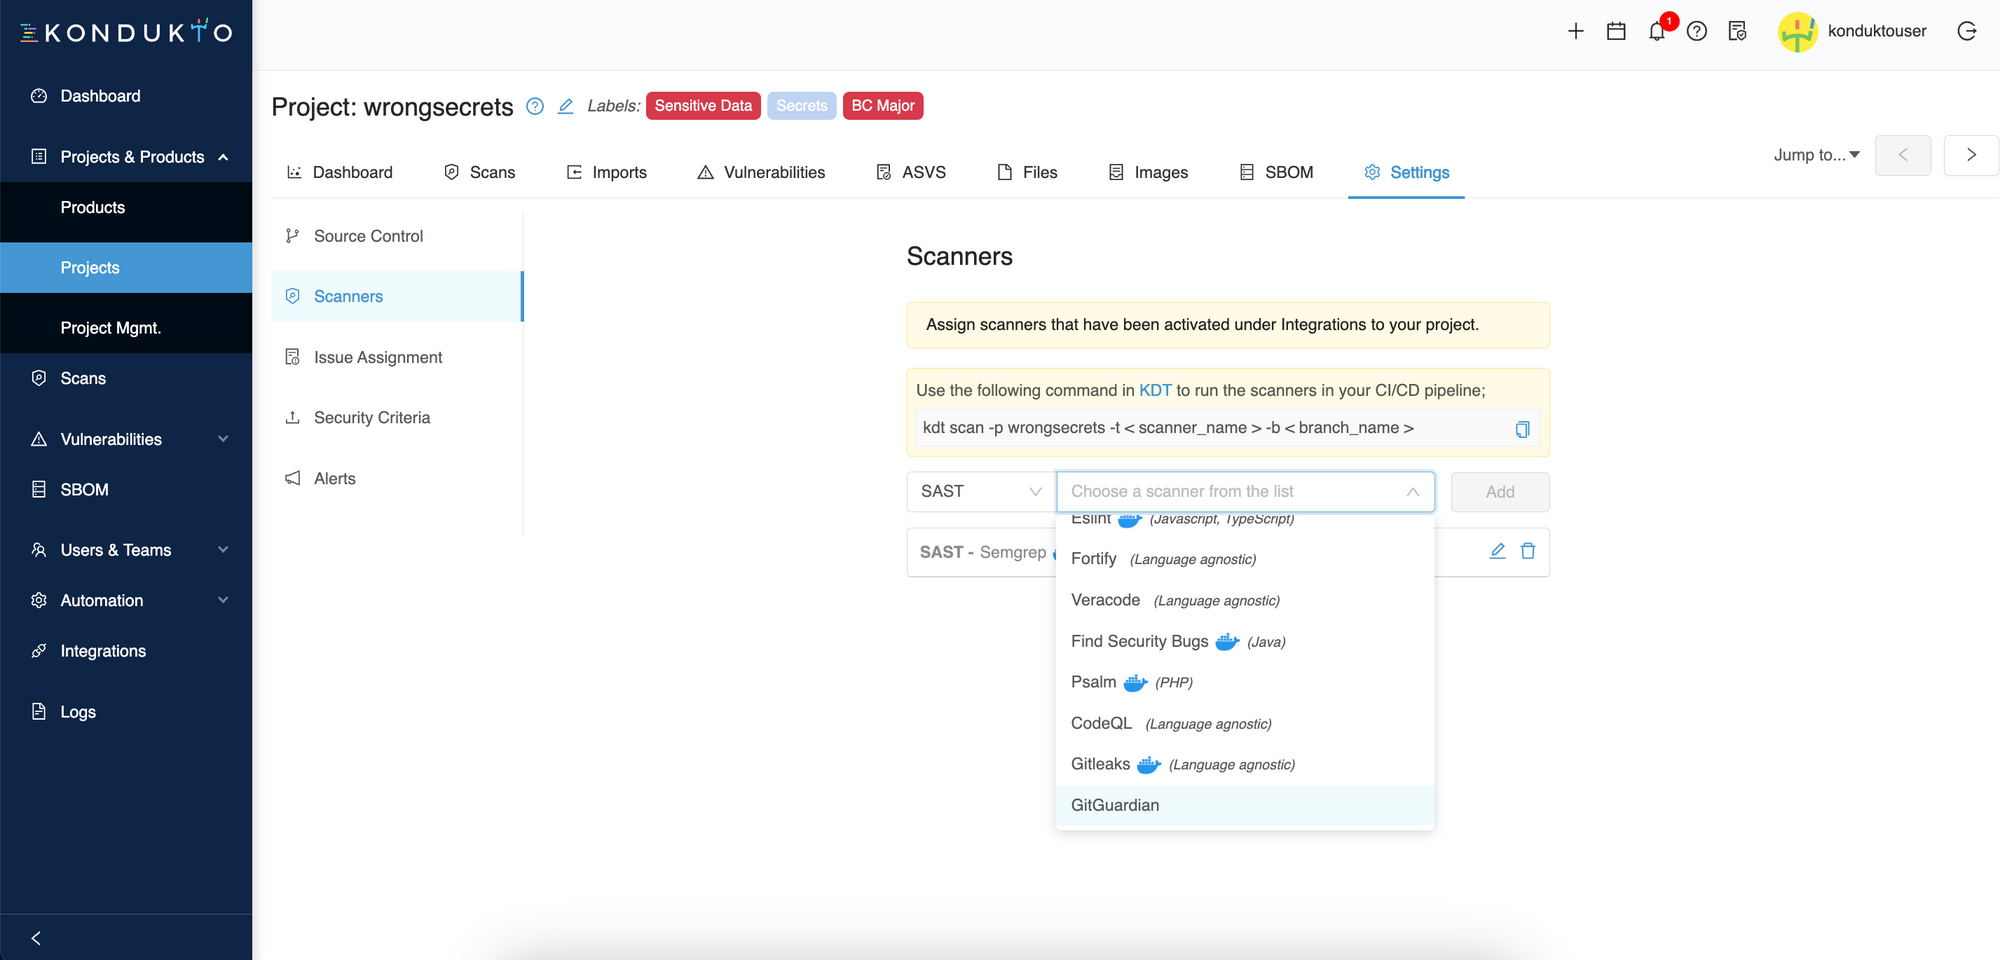
Task: Edit the SAST Semgrep scanner entry
Action: [x=1497, y=551]
